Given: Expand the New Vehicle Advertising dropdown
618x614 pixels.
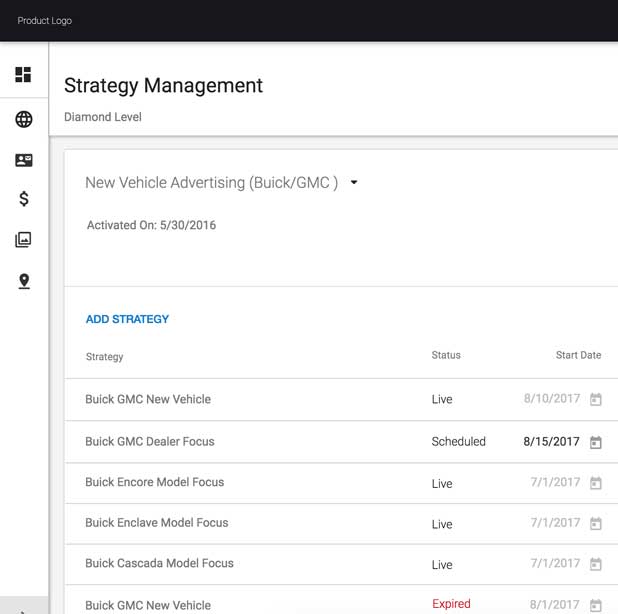Looking at the screenshot, I should click(354, 183).
